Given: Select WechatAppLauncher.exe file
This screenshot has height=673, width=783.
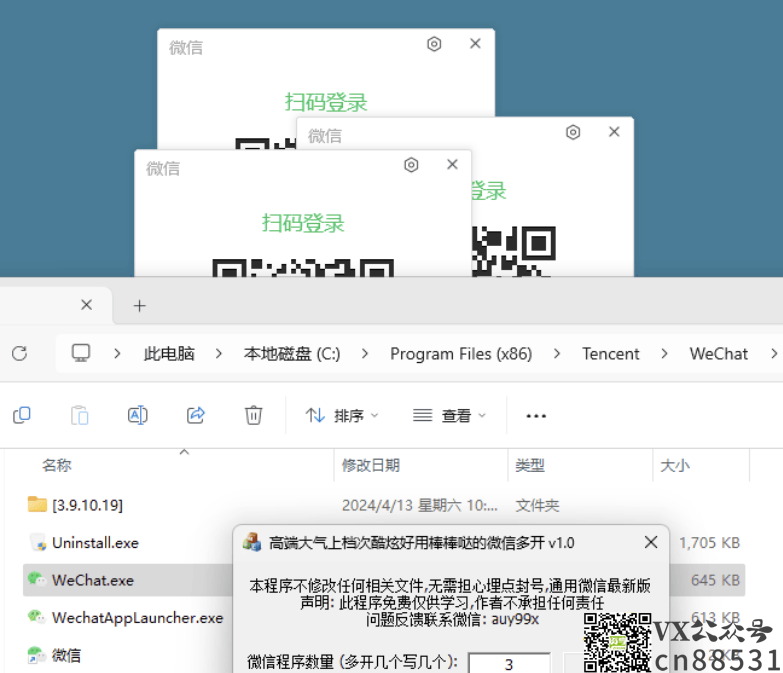Looking at the screenshot, I should point(137,618).
